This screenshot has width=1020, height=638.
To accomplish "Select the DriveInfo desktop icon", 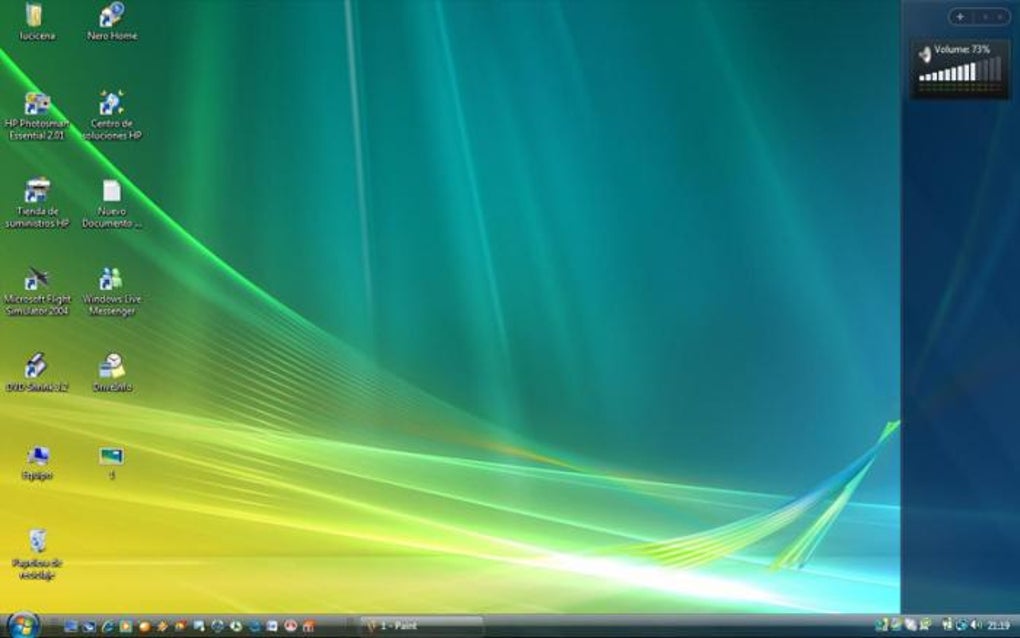I will coord(112,373).
